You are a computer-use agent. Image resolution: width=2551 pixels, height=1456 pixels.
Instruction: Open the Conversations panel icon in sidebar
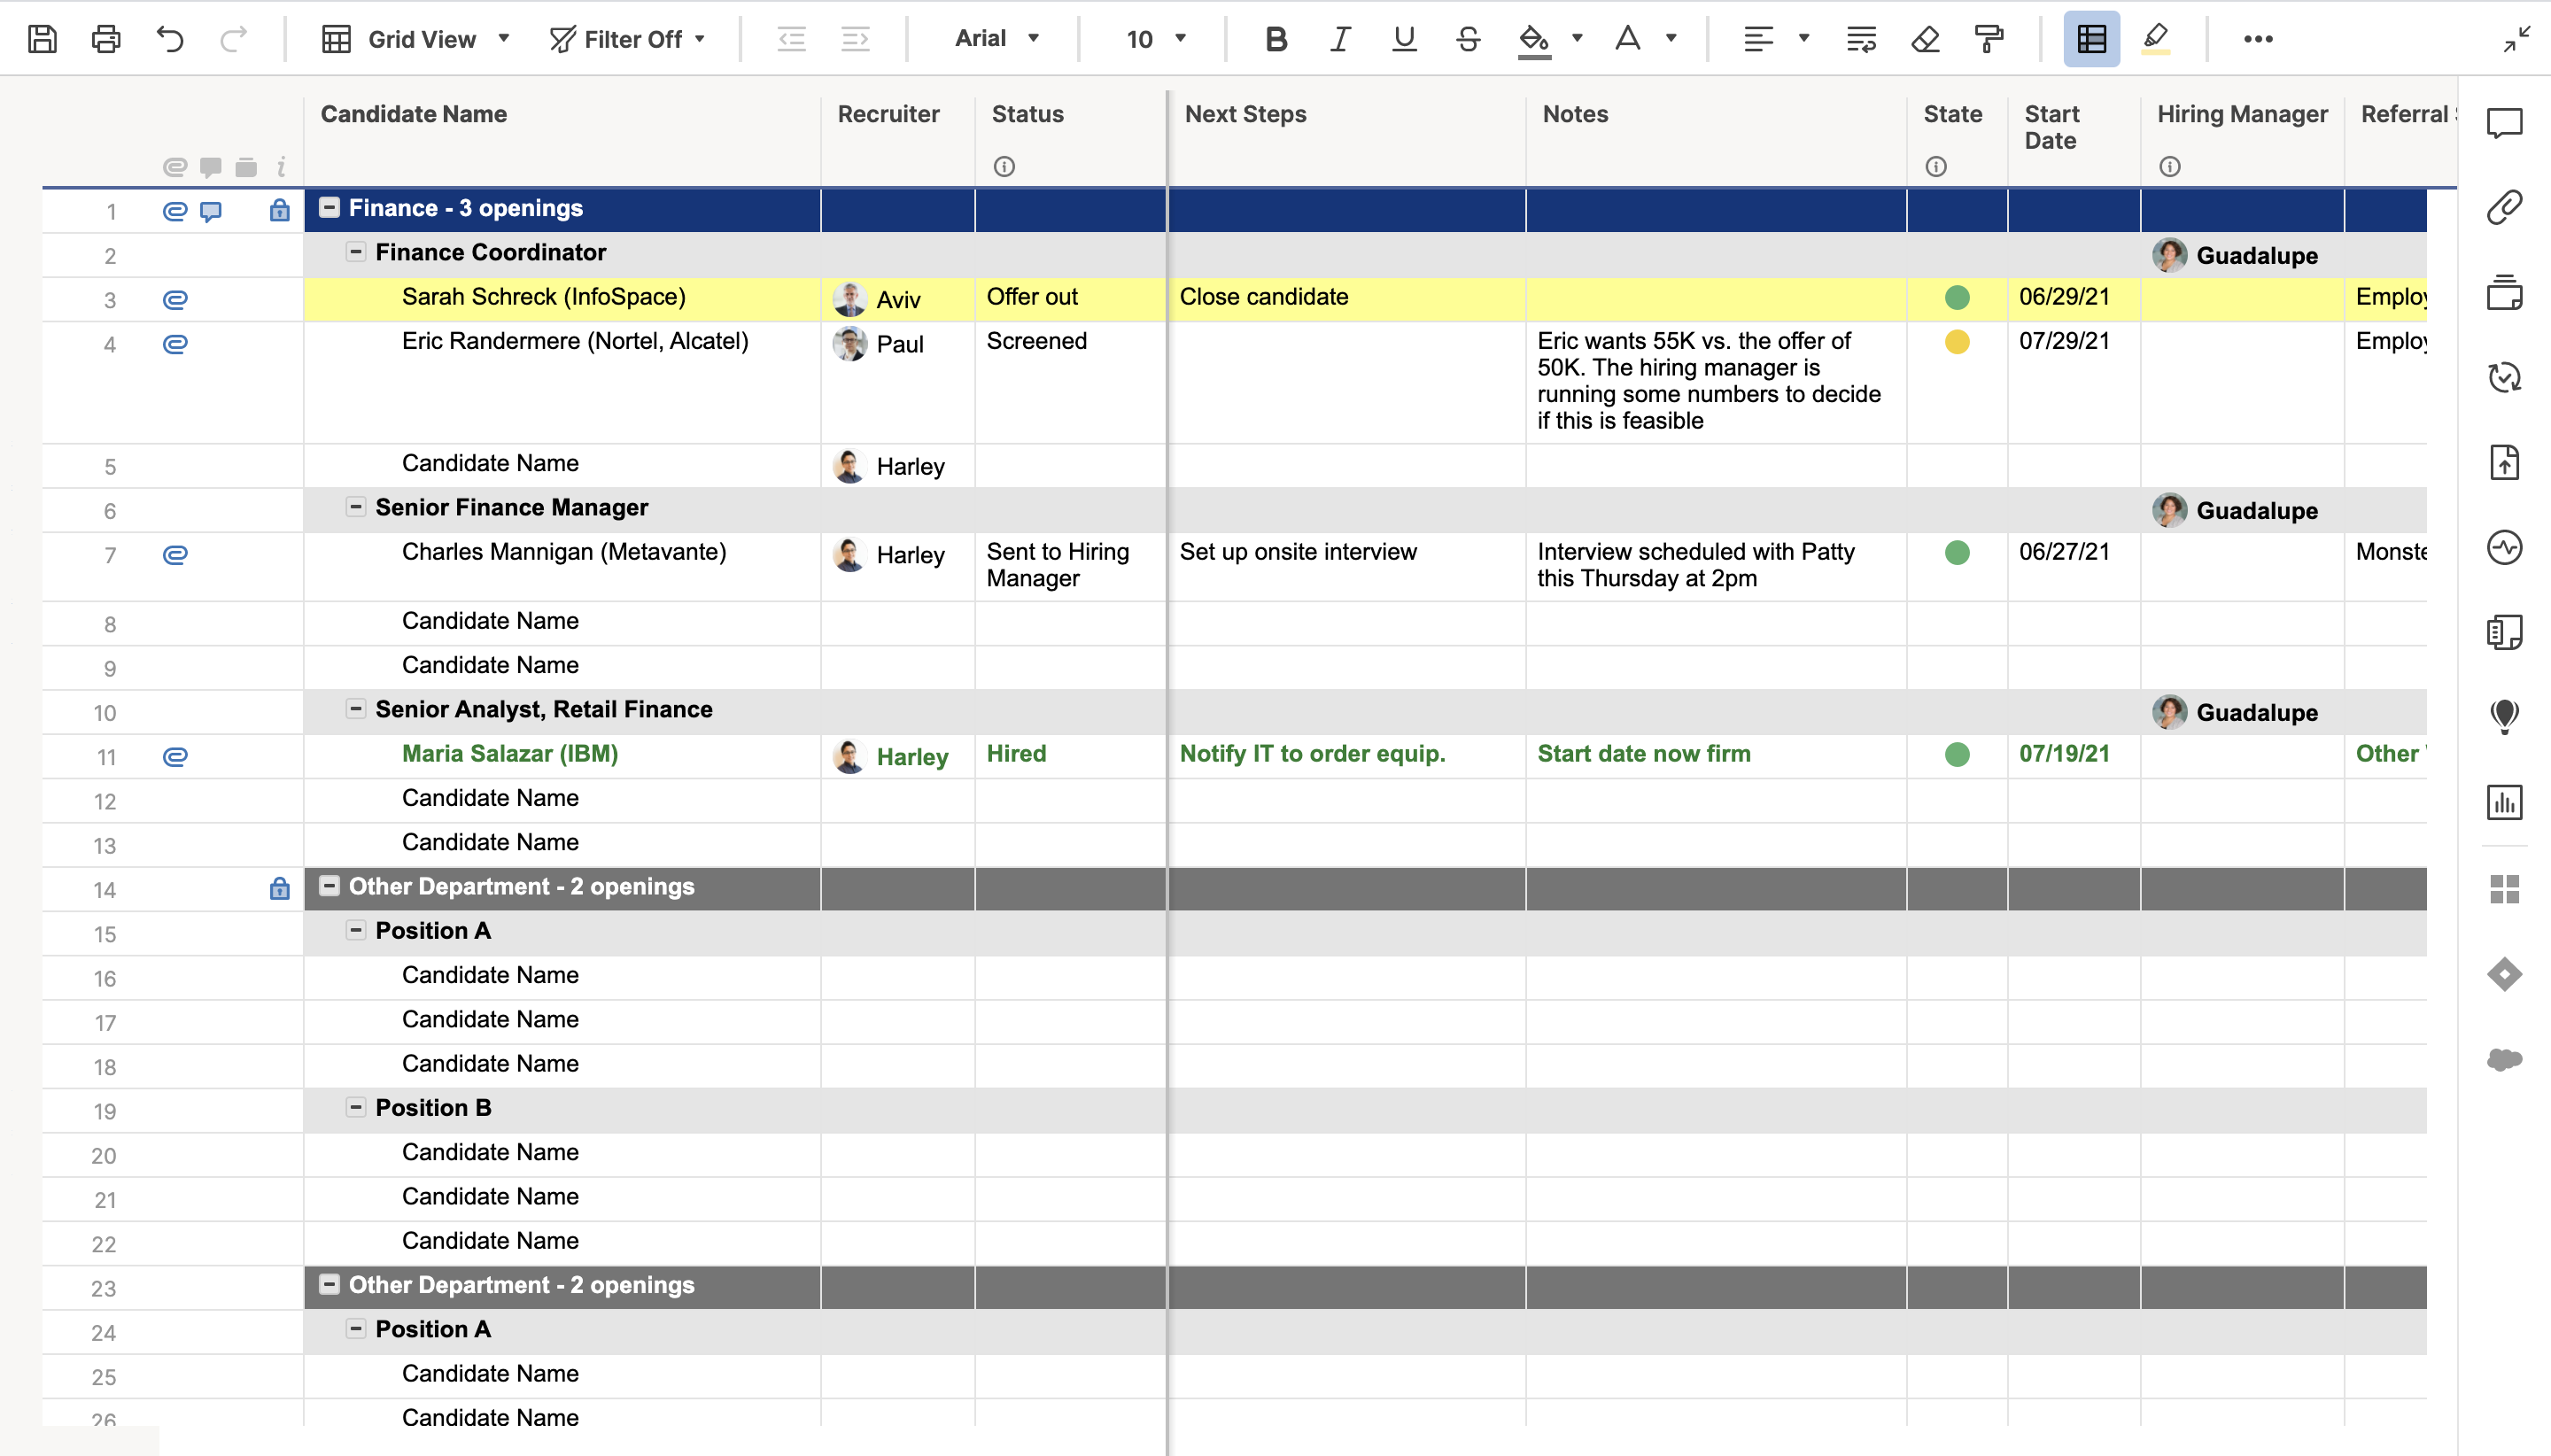[x=2504, y=123]
